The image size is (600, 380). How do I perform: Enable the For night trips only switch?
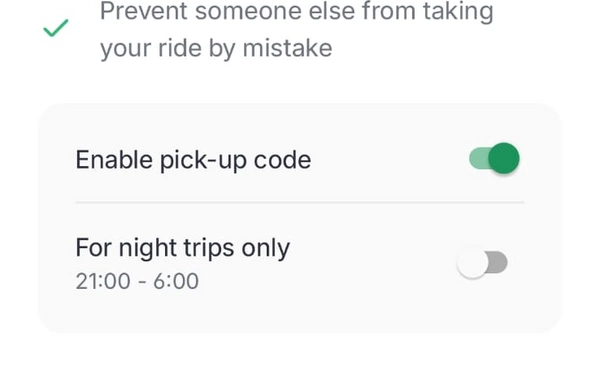(x=482, y=263)
